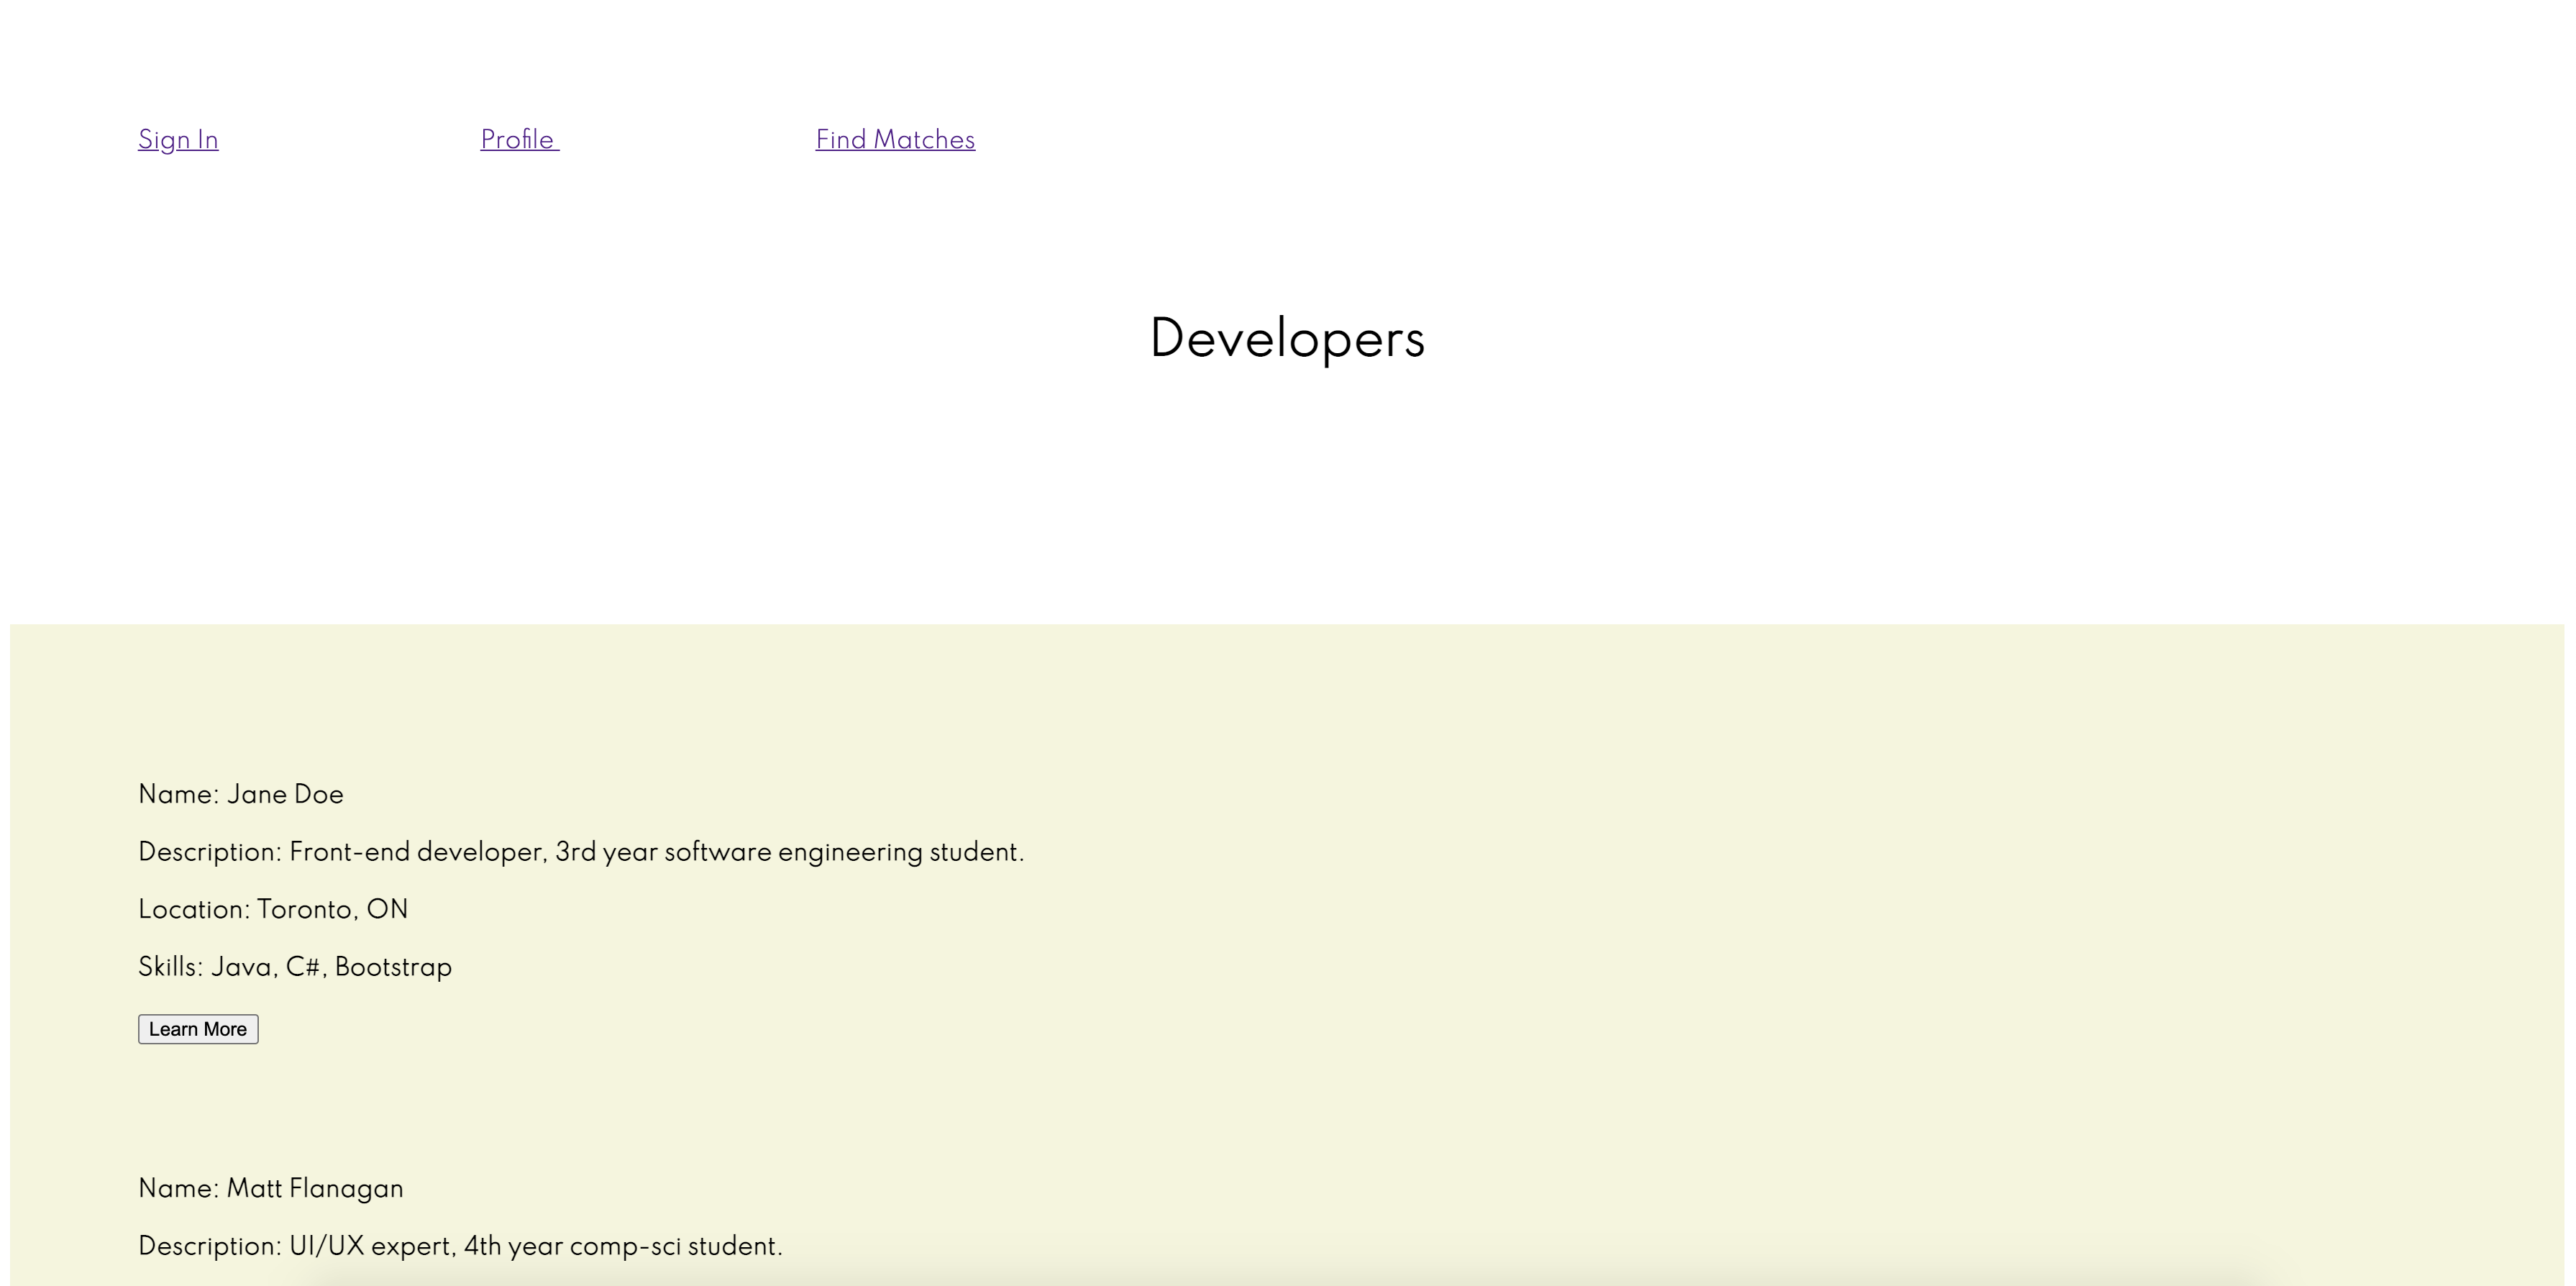Click the Skills: Java, C#, Bootstrap line
Screen dimensions: 2576x1286
[295, 967]
